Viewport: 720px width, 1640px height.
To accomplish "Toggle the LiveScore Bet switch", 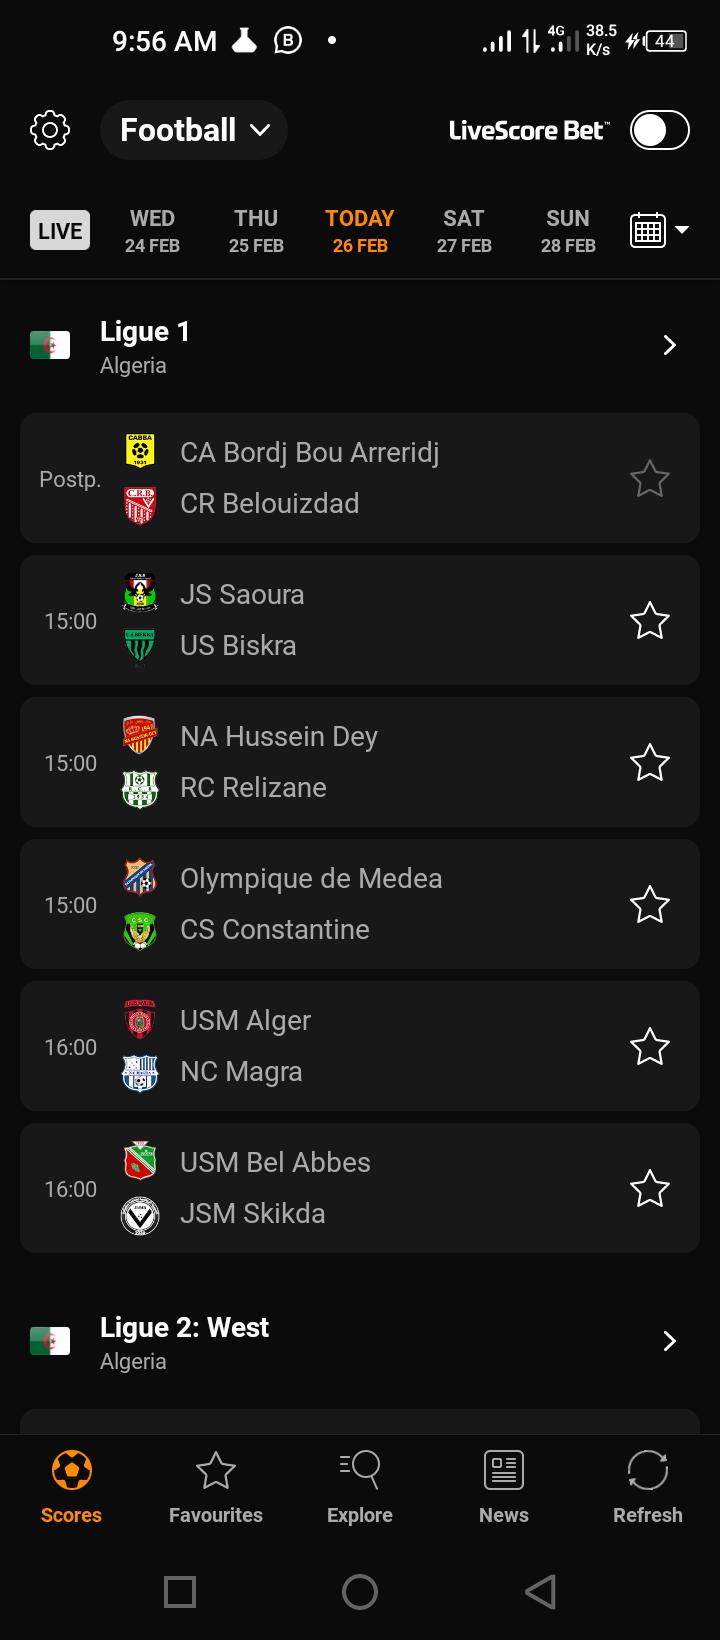I will click(659, 130).
